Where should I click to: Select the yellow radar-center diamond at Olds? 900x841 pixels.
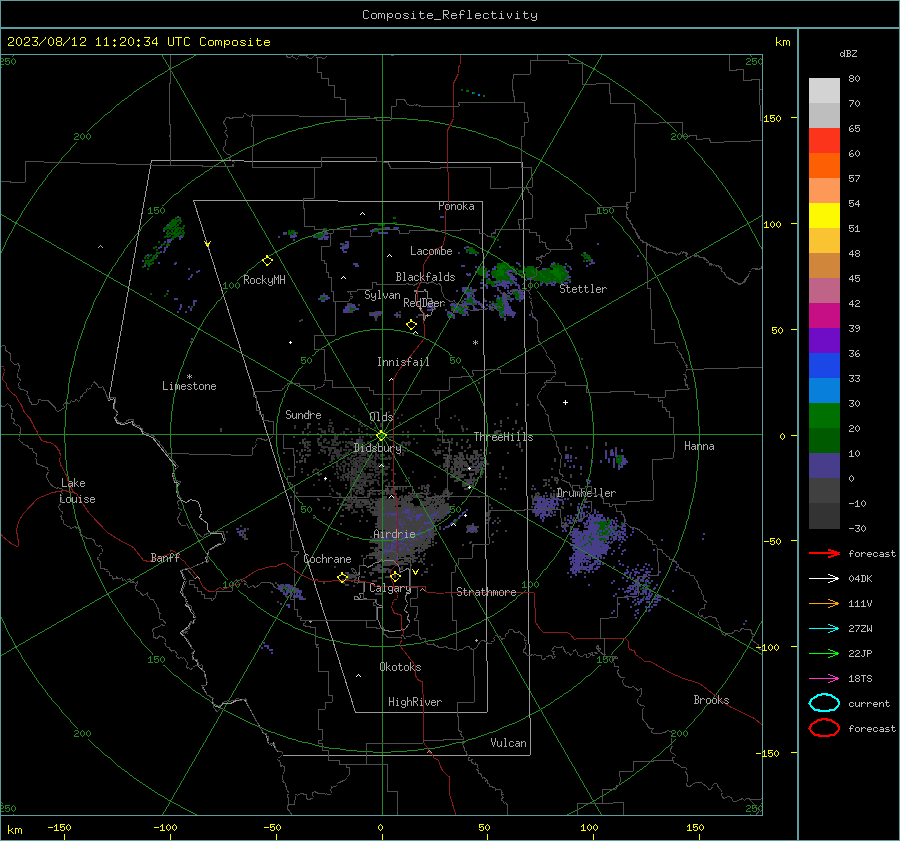[381, 436]
